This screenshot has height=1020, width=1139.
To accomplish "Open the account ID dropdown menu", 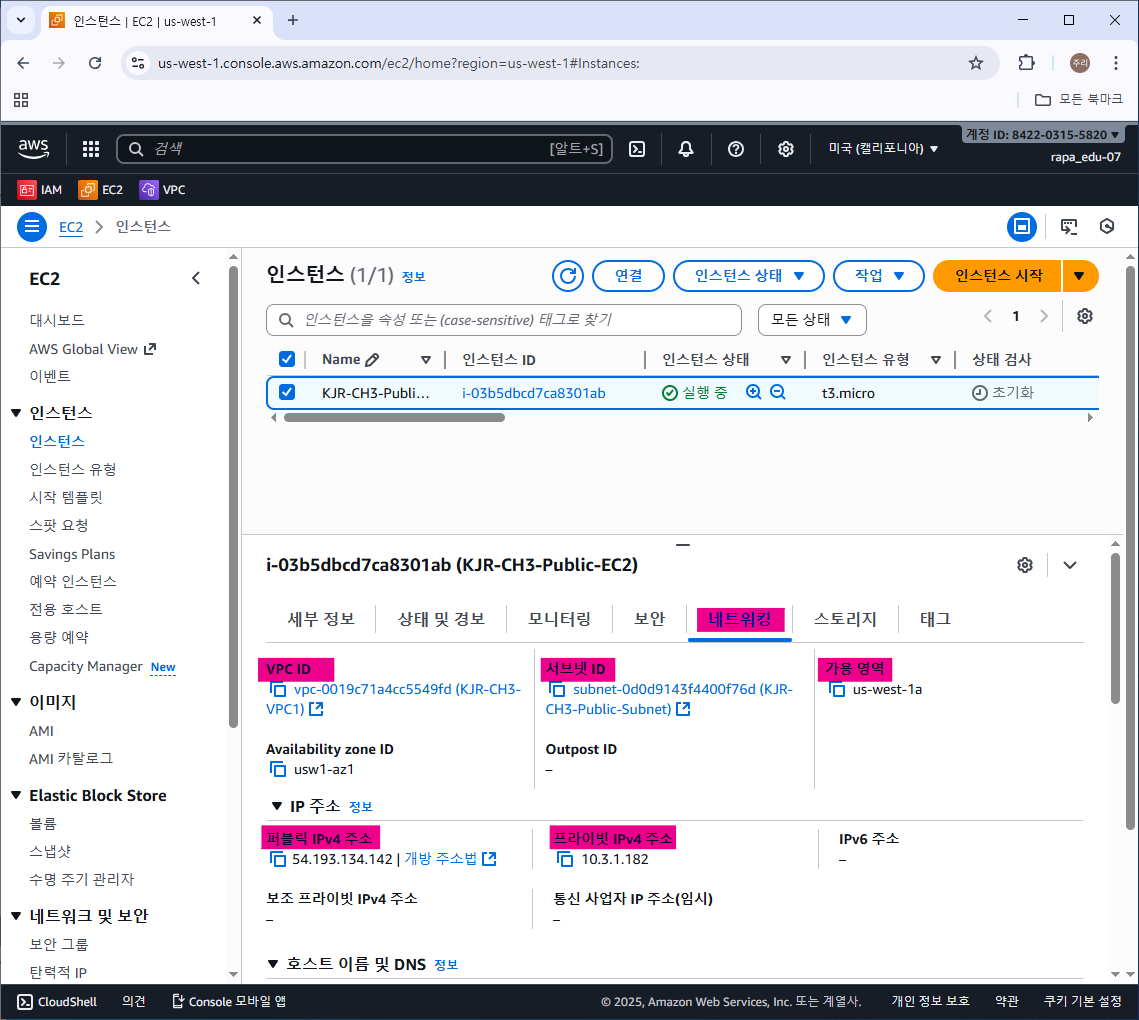I will click(1042, 134).
